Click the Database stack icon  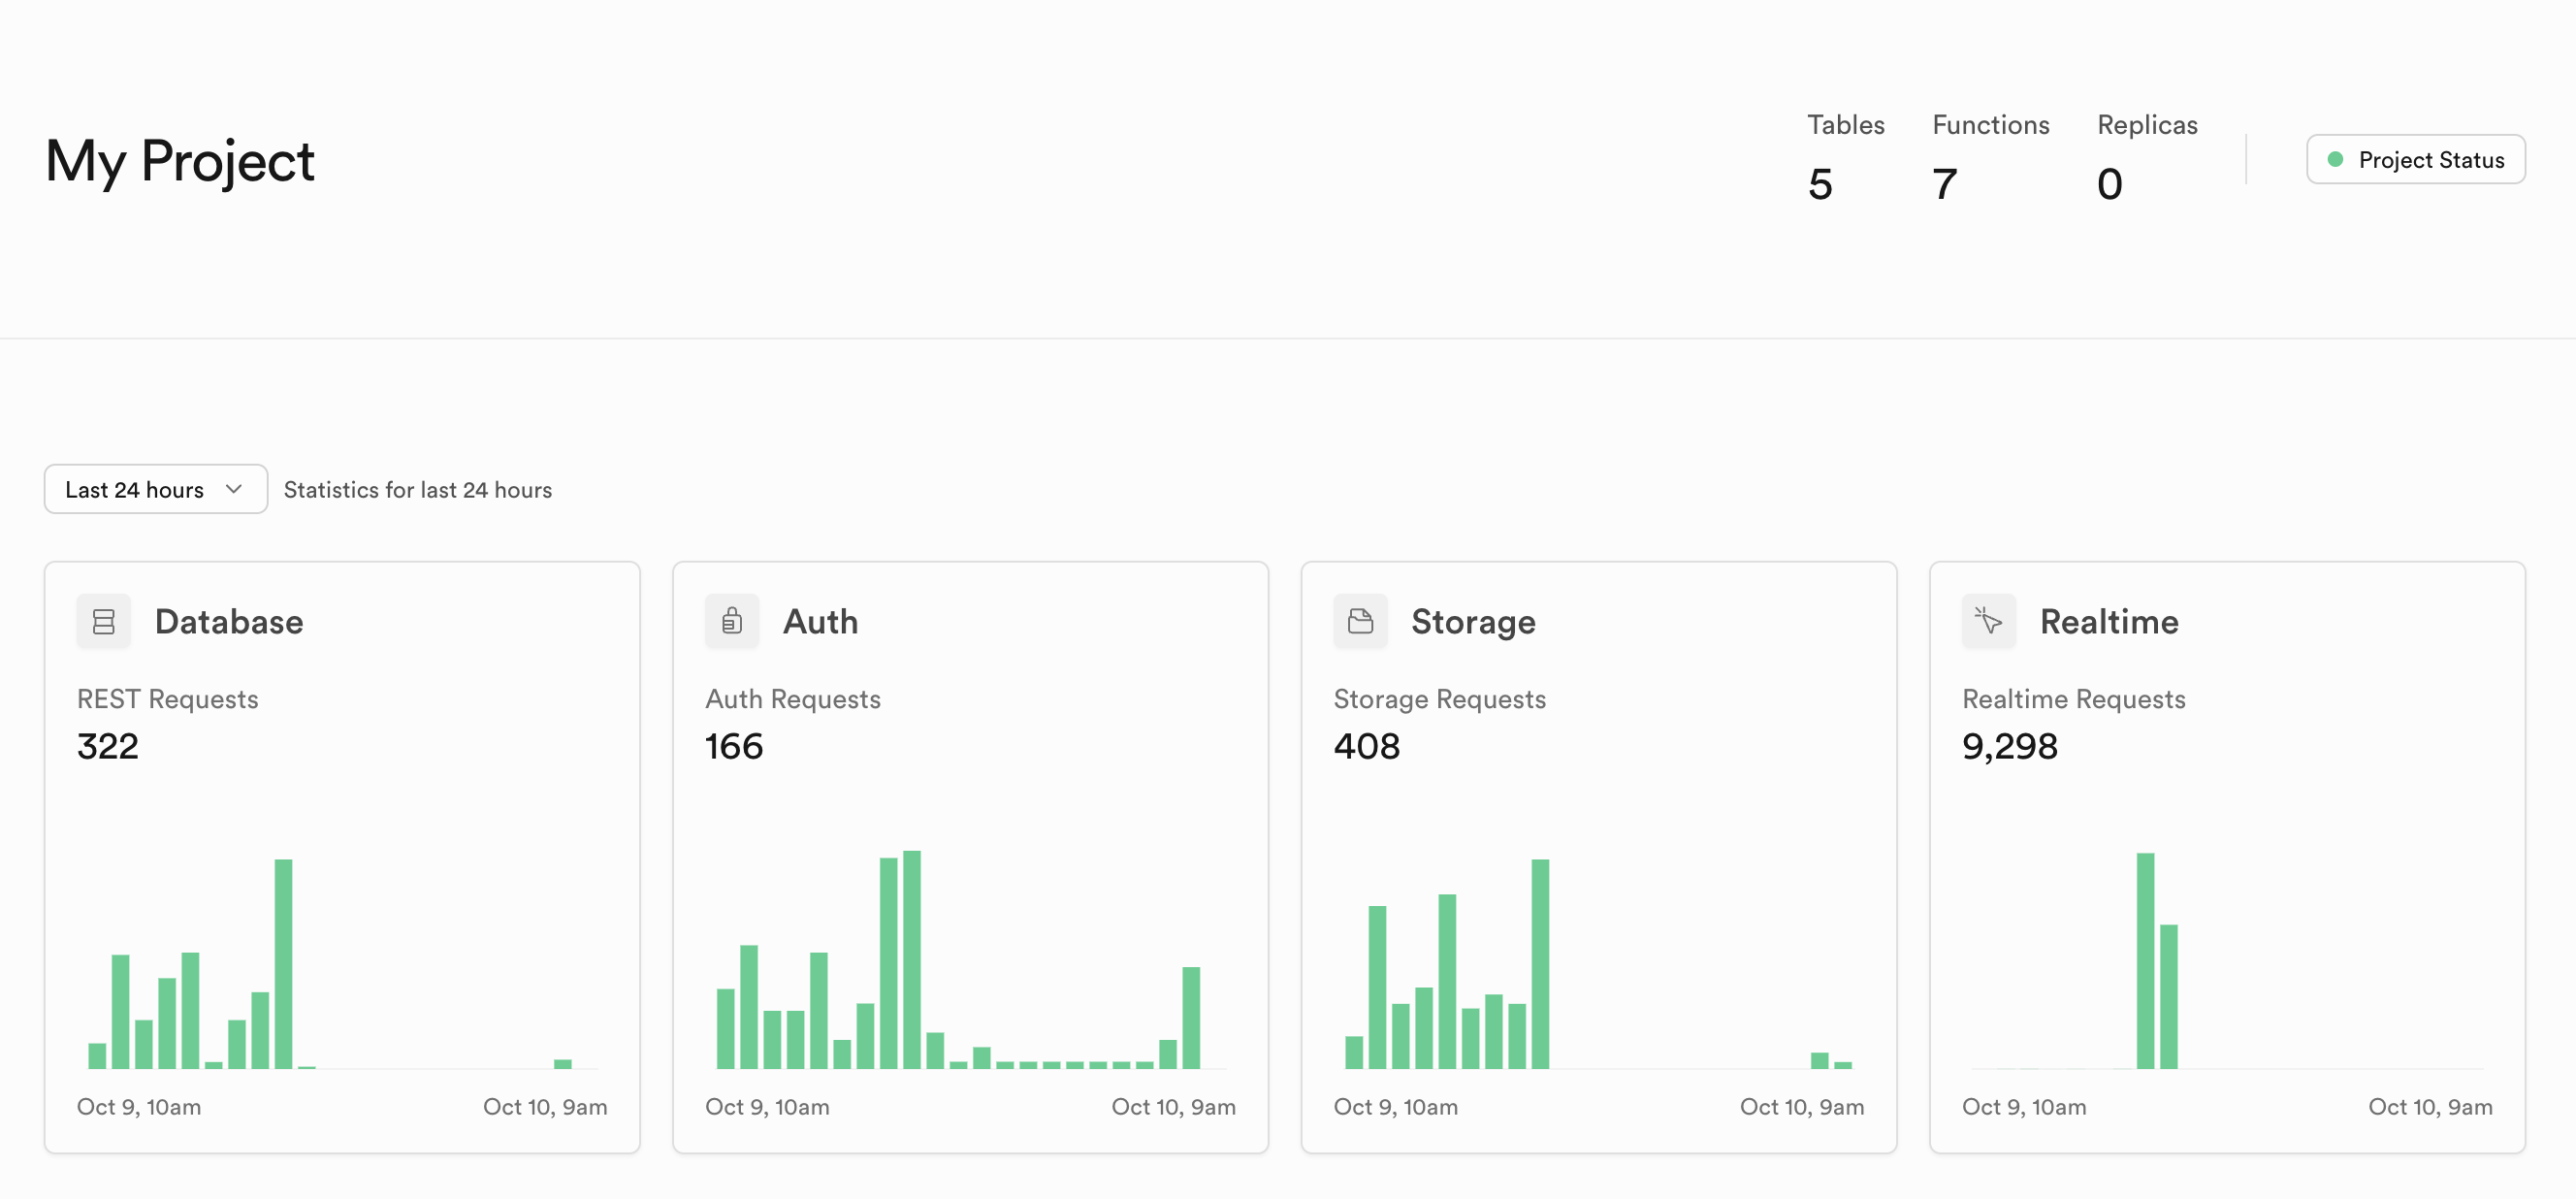tap(103, 622)
